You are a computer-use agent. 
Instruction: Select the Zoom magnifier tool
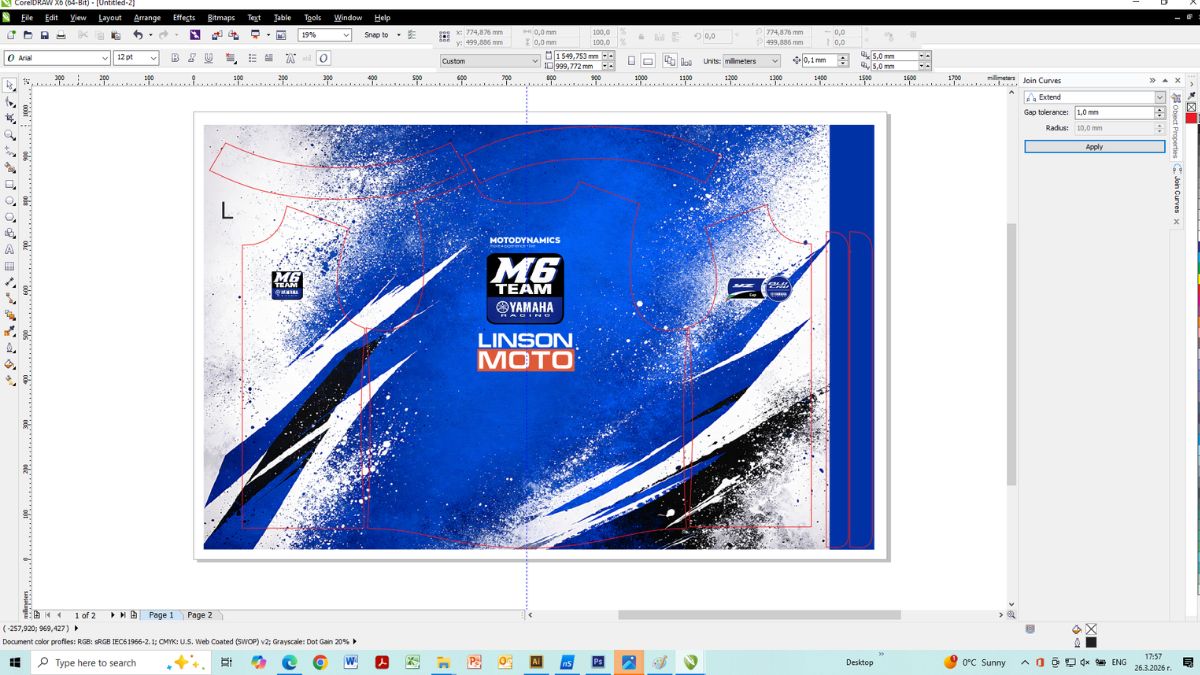(10, 134)
